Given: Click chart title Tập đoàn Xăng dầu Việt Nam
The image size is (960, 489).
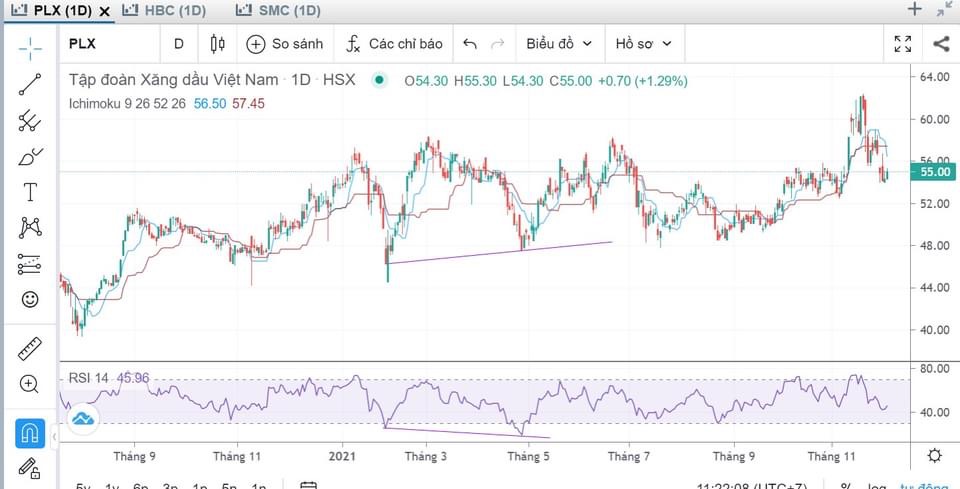Looking at the screenshot, I should (x=173, y=80).
